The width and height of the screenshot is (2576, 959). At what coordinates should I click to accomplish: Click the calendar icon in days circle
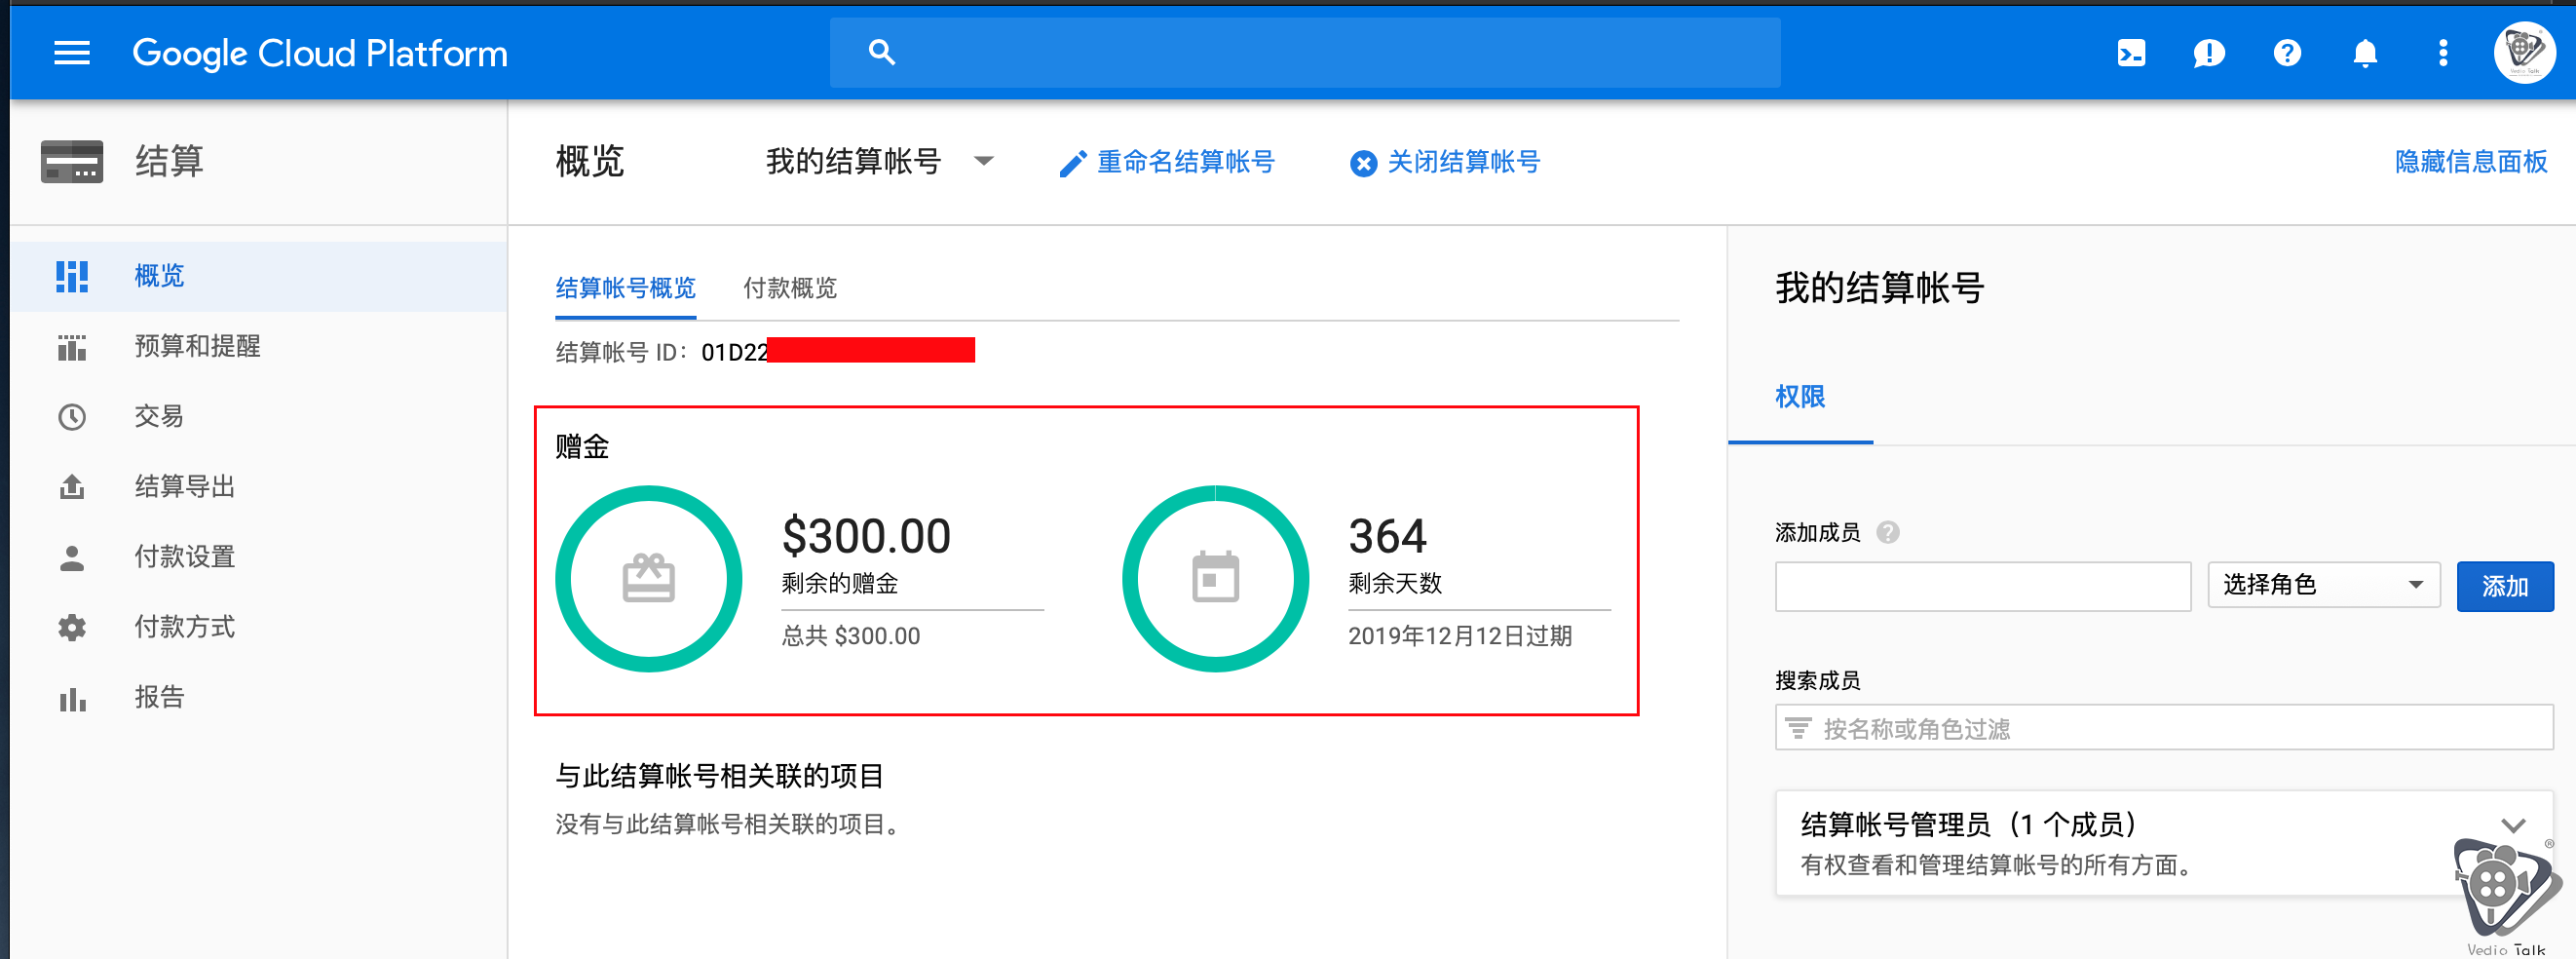pyautogui.click(x=1216, y=577)
